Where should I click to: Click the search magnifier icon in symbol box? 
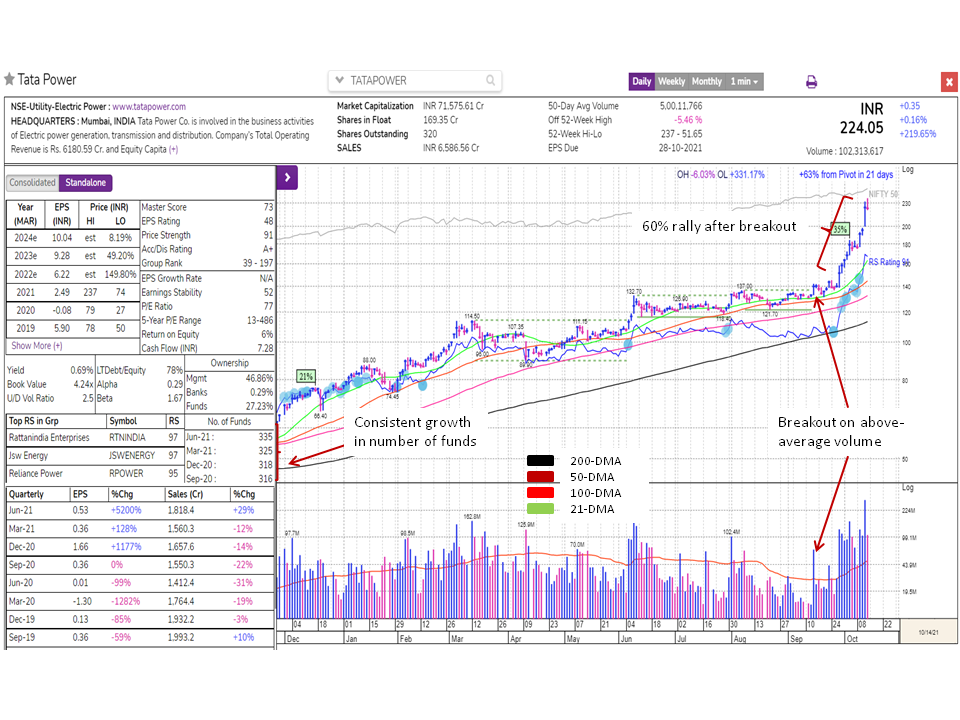click(x=490, y=80)
